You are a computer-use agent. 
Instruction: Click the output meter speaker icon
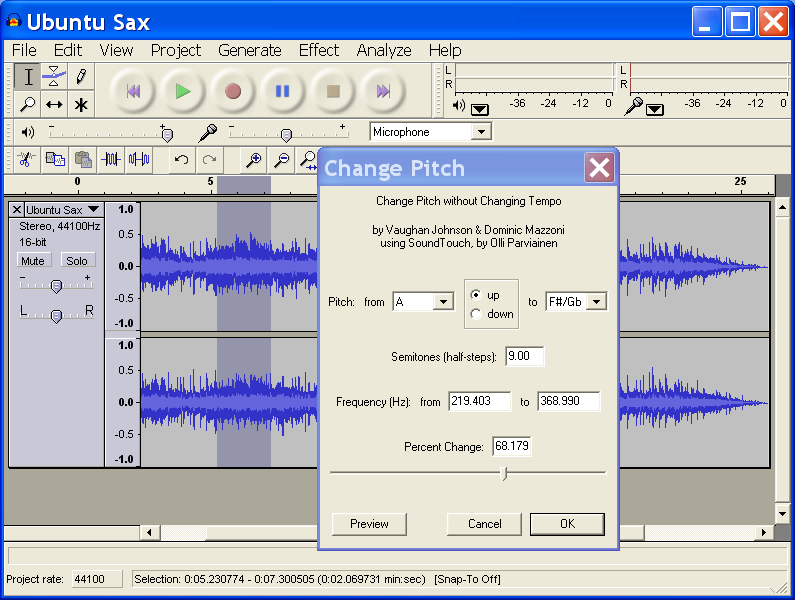458,105
